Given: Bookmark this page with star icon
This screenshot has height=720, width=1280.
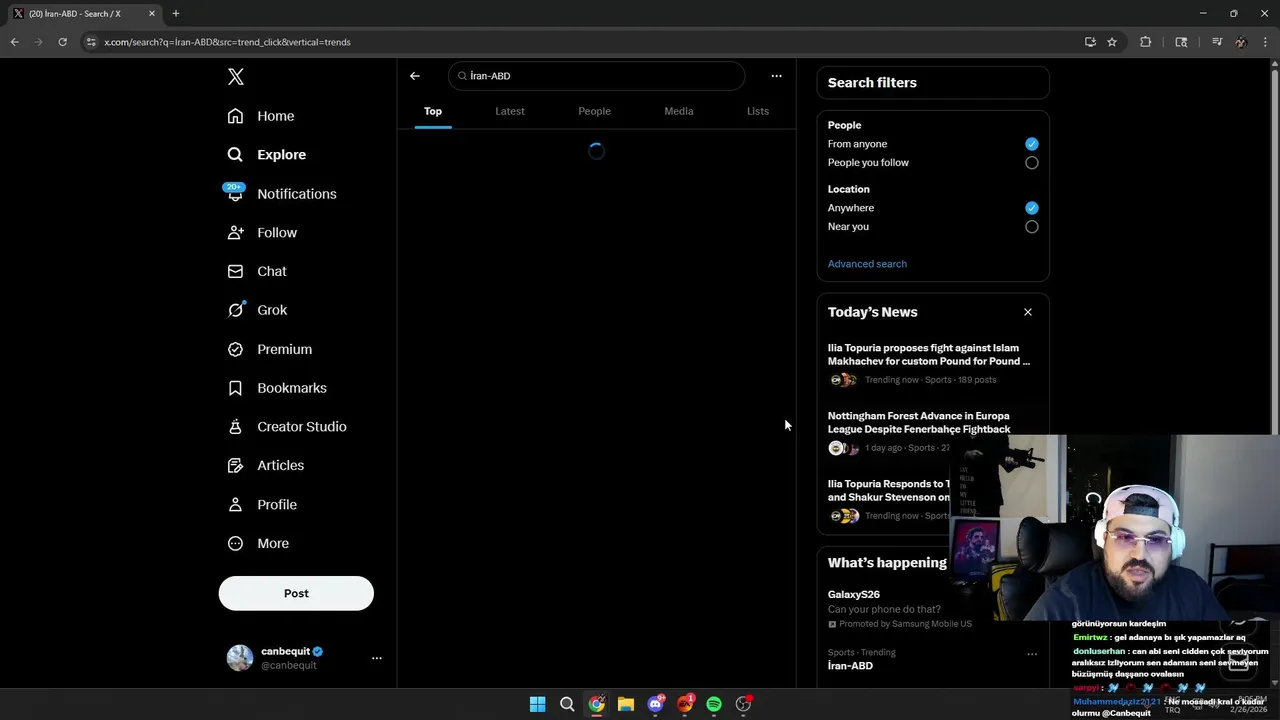Looking at the screenshot, I should point(1112,42).
